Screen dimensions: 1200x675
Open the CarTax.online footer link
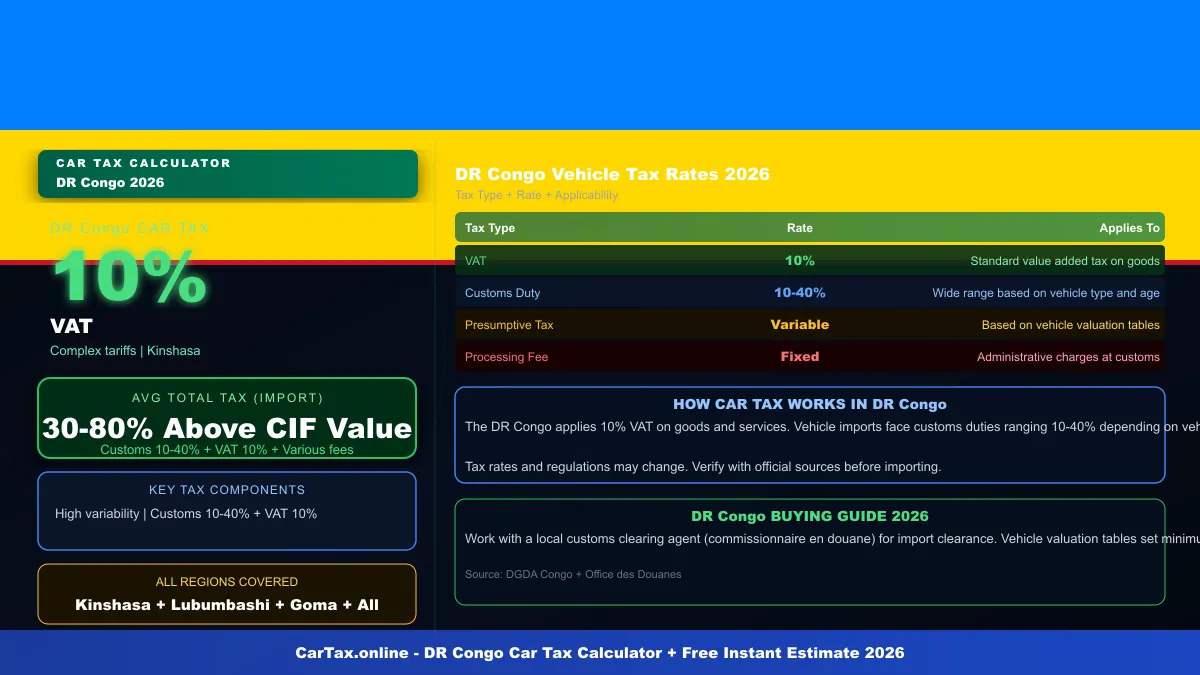600,652
